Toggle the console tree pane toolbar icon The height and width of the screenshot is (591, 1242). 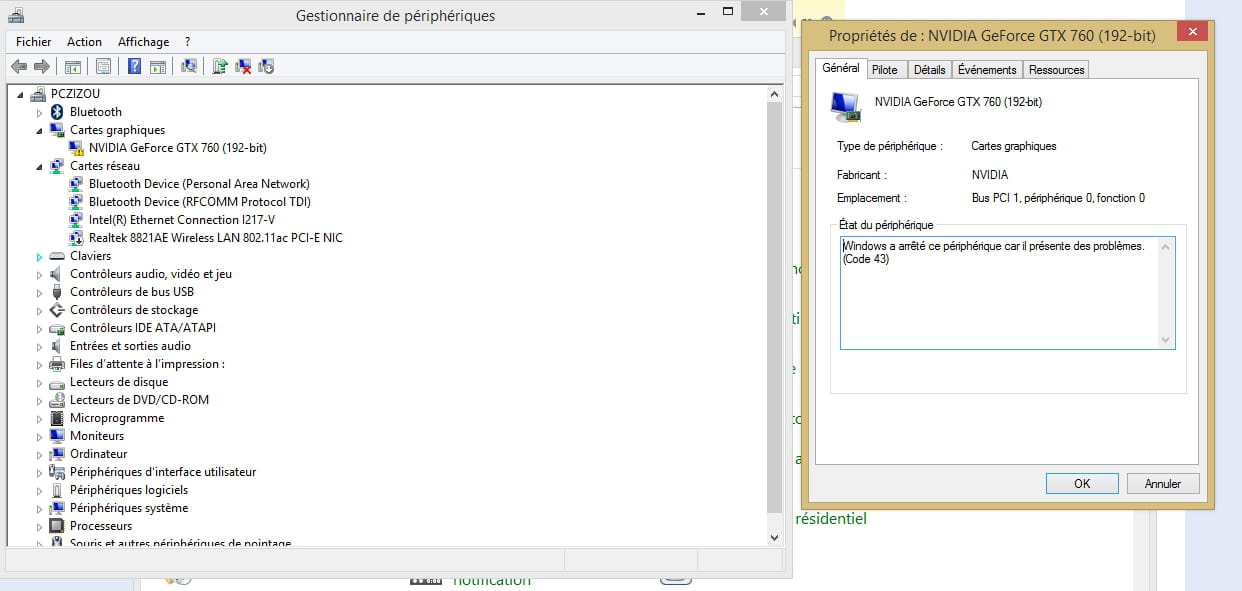pyautogui.click(x=72, y=67)
